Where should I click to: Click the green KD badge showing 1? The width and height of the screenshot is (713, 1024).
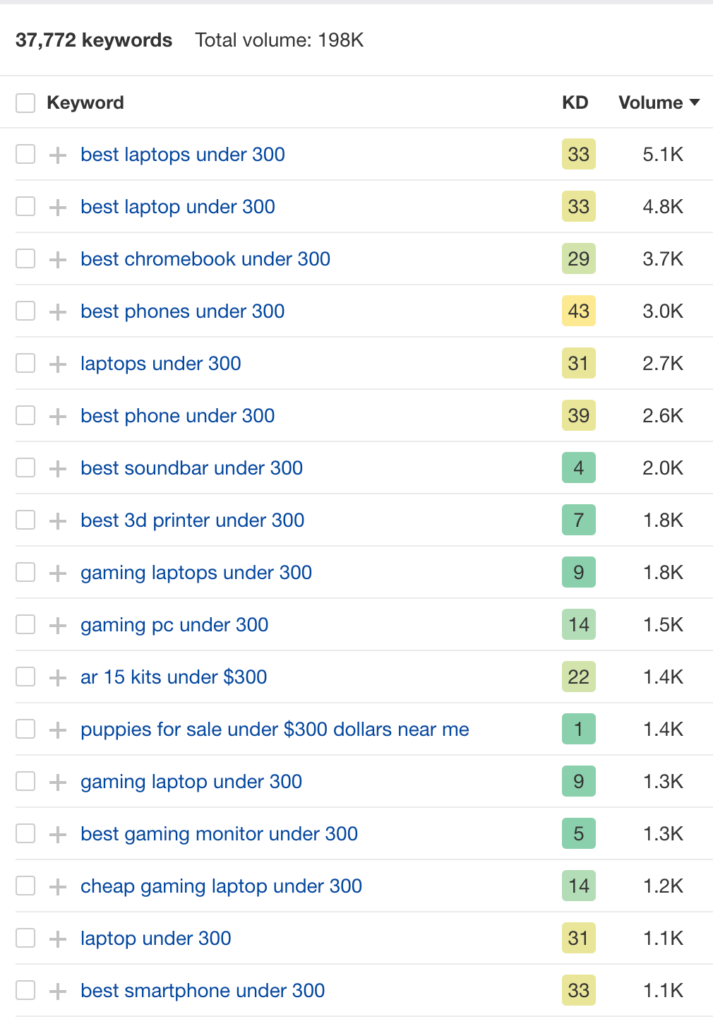pyautogui.click(x=578, y=729)
